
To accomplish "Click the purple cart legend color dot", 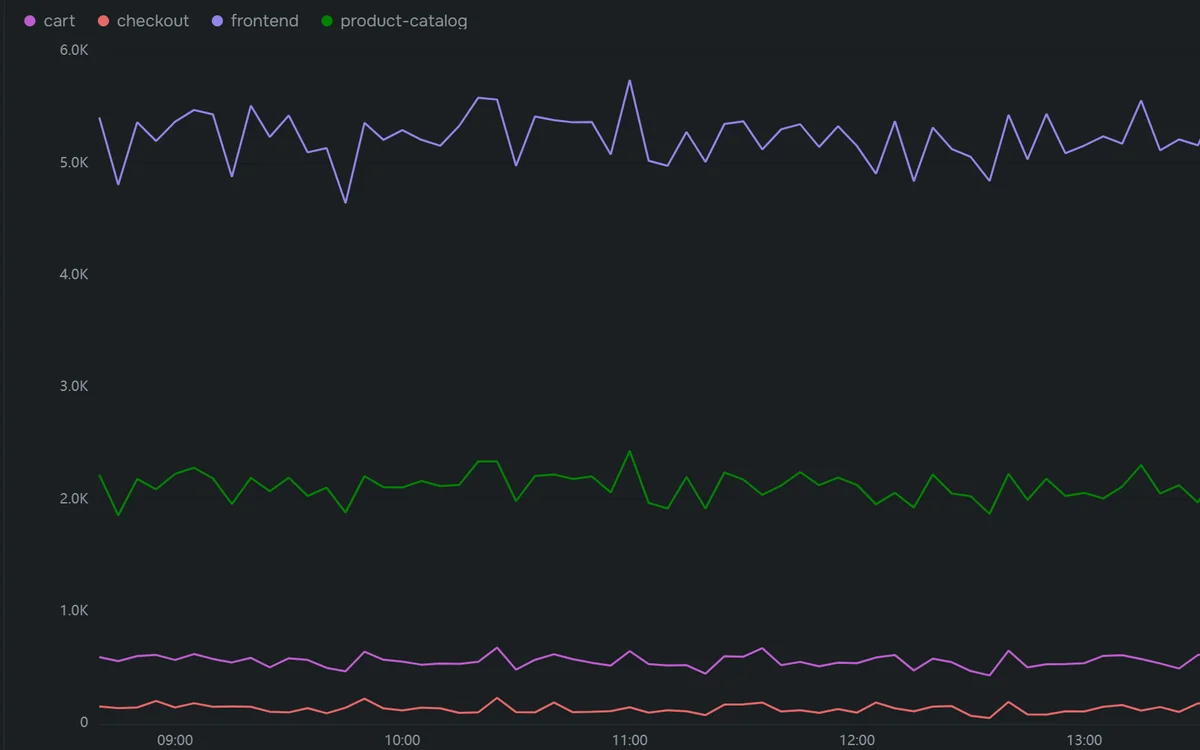I will point(30,21).
